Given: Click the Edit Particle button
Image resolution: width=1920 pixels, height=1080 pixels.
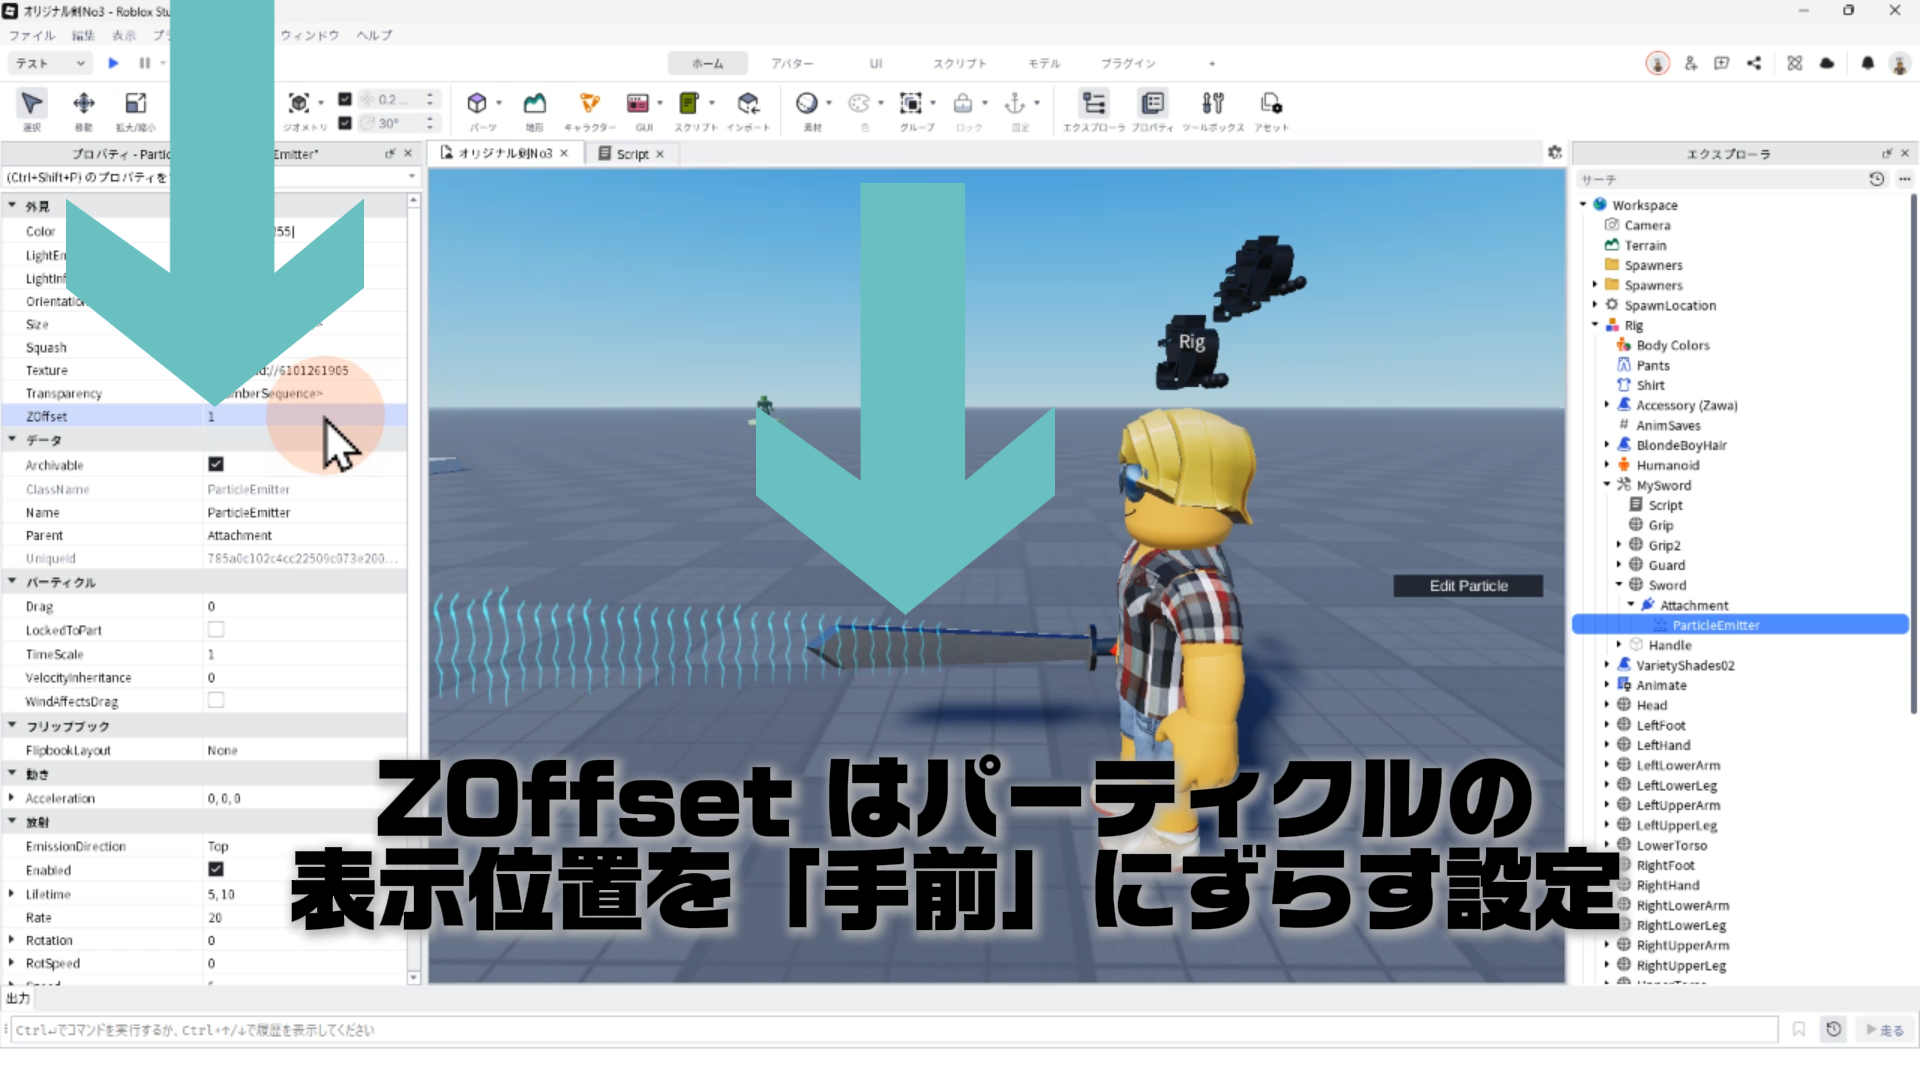Looking at the screenshot, I should coord(1467,586).
